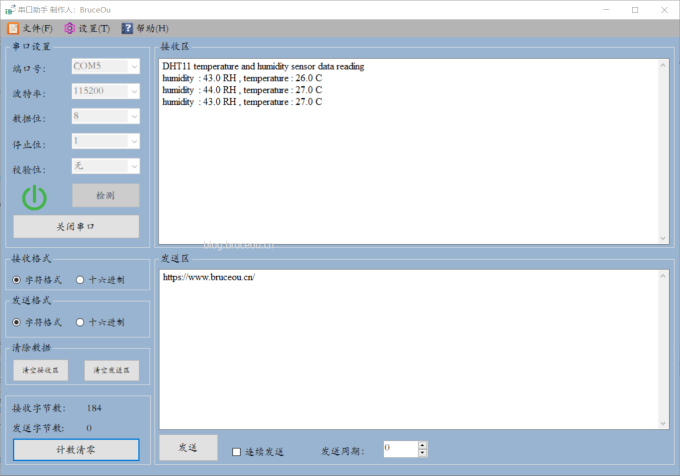Viewport: 680px width, 476px height.
Task: Click the 清空接收区 button
Action: click(x=41, y=370)
